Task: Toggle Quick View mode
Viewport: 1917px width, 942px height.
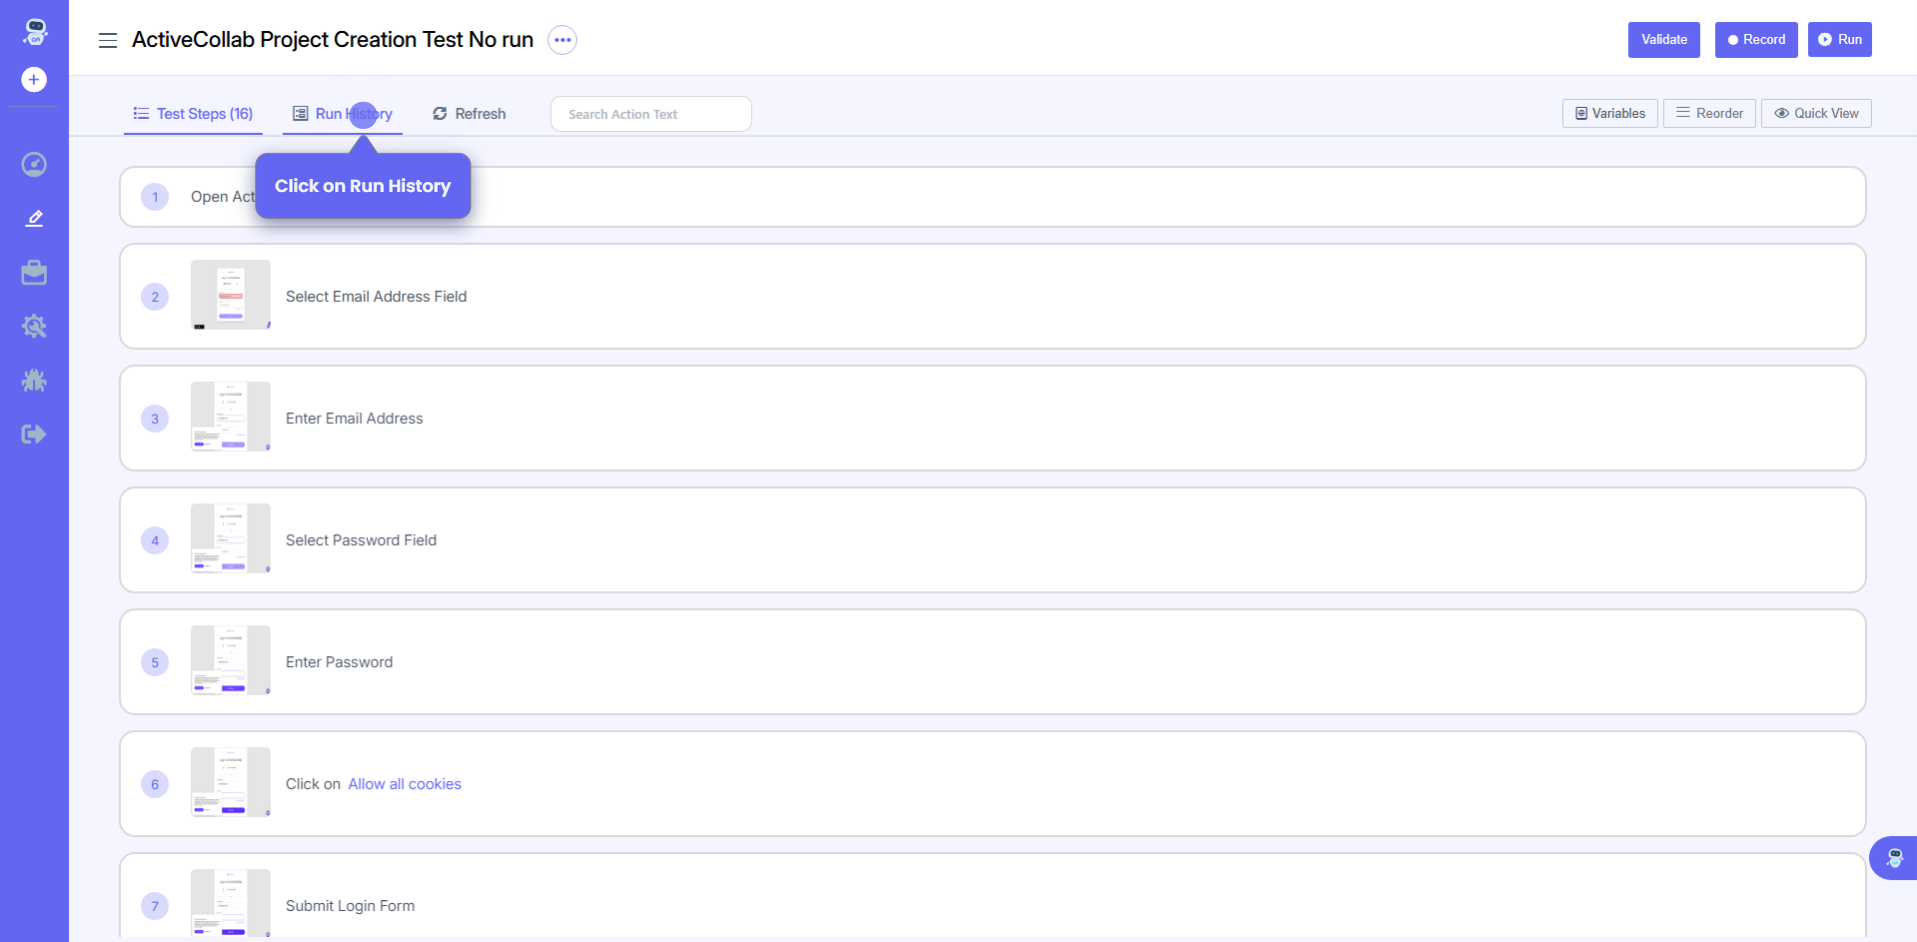Action: coord(1816,114)
